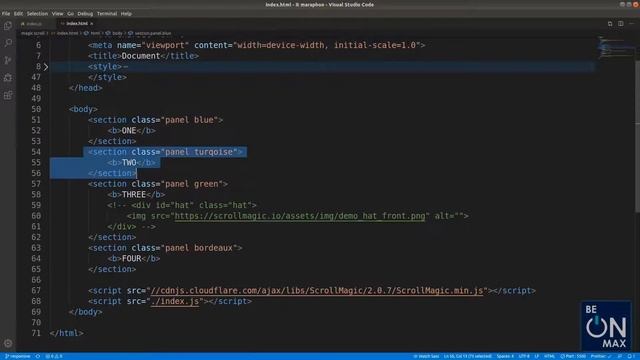Select the index.html editor tab
This screenshot has width=640, height=360.
click(76, 24)
